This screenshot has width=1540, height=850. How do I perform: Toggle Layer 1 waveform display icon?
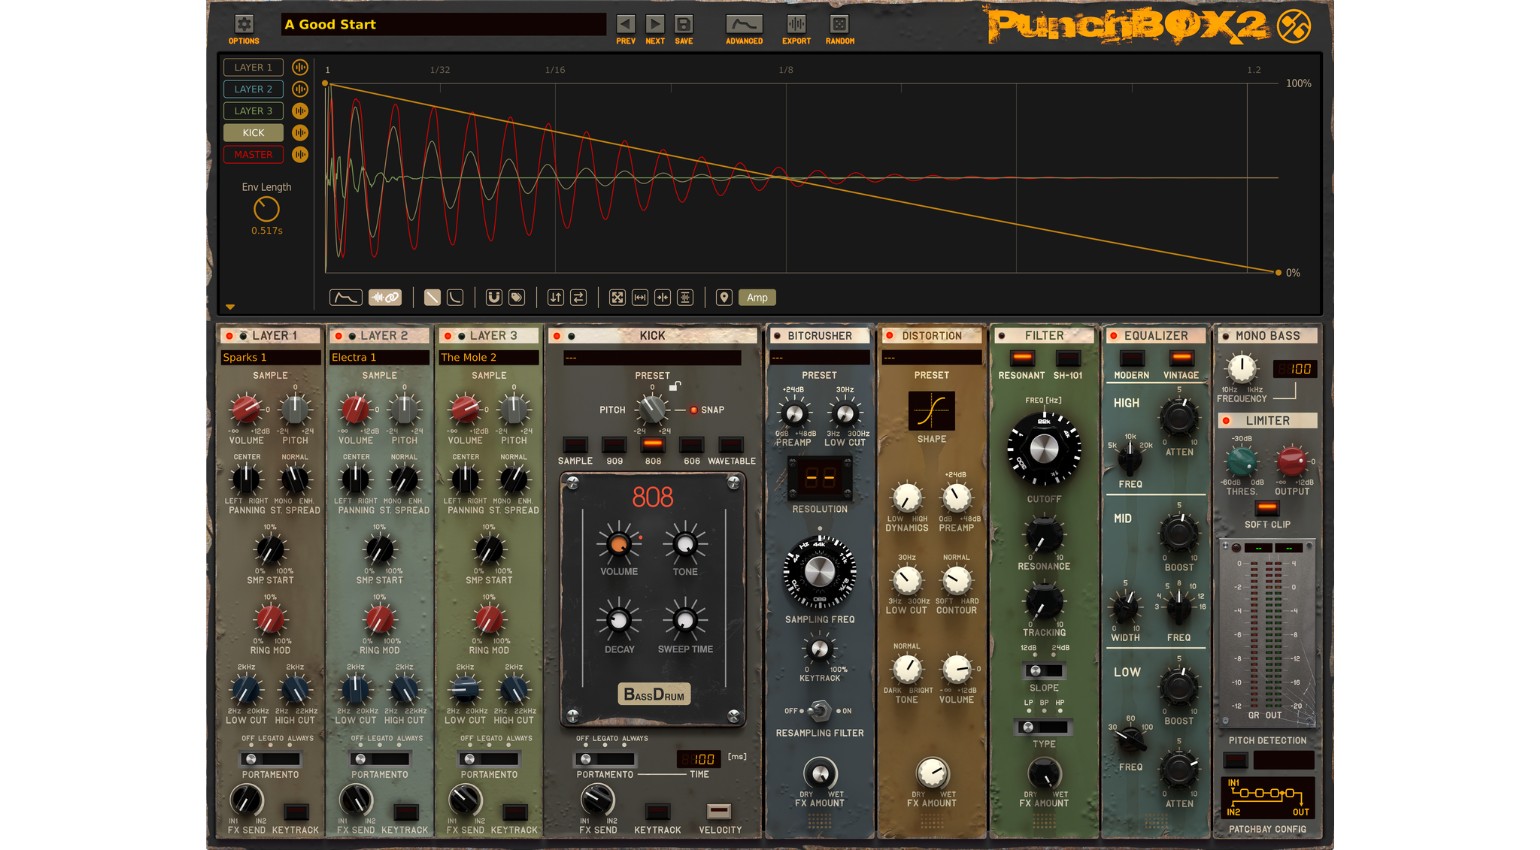pos(300,67)
